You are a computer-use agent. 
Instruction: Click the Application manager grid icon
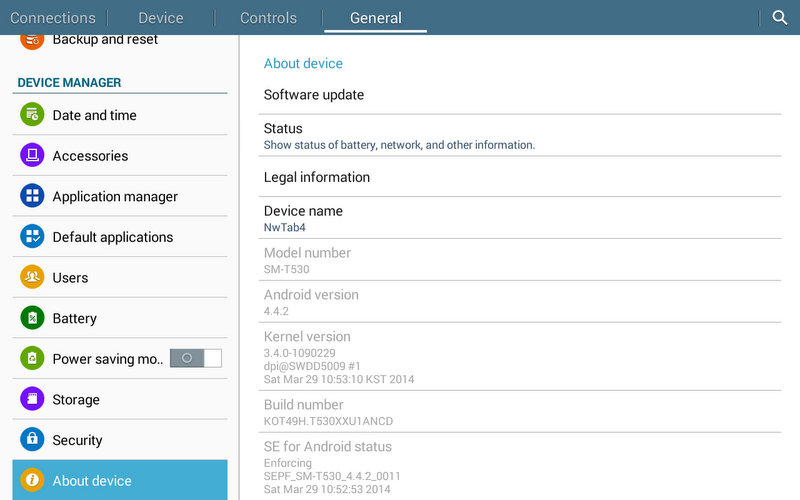coord(32,196)
